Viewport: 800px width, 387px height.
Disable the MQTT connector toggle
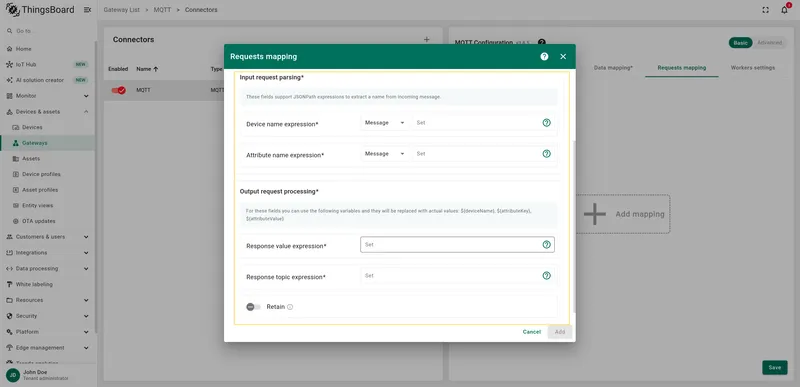pyautogui.click(x=118, y=90)
